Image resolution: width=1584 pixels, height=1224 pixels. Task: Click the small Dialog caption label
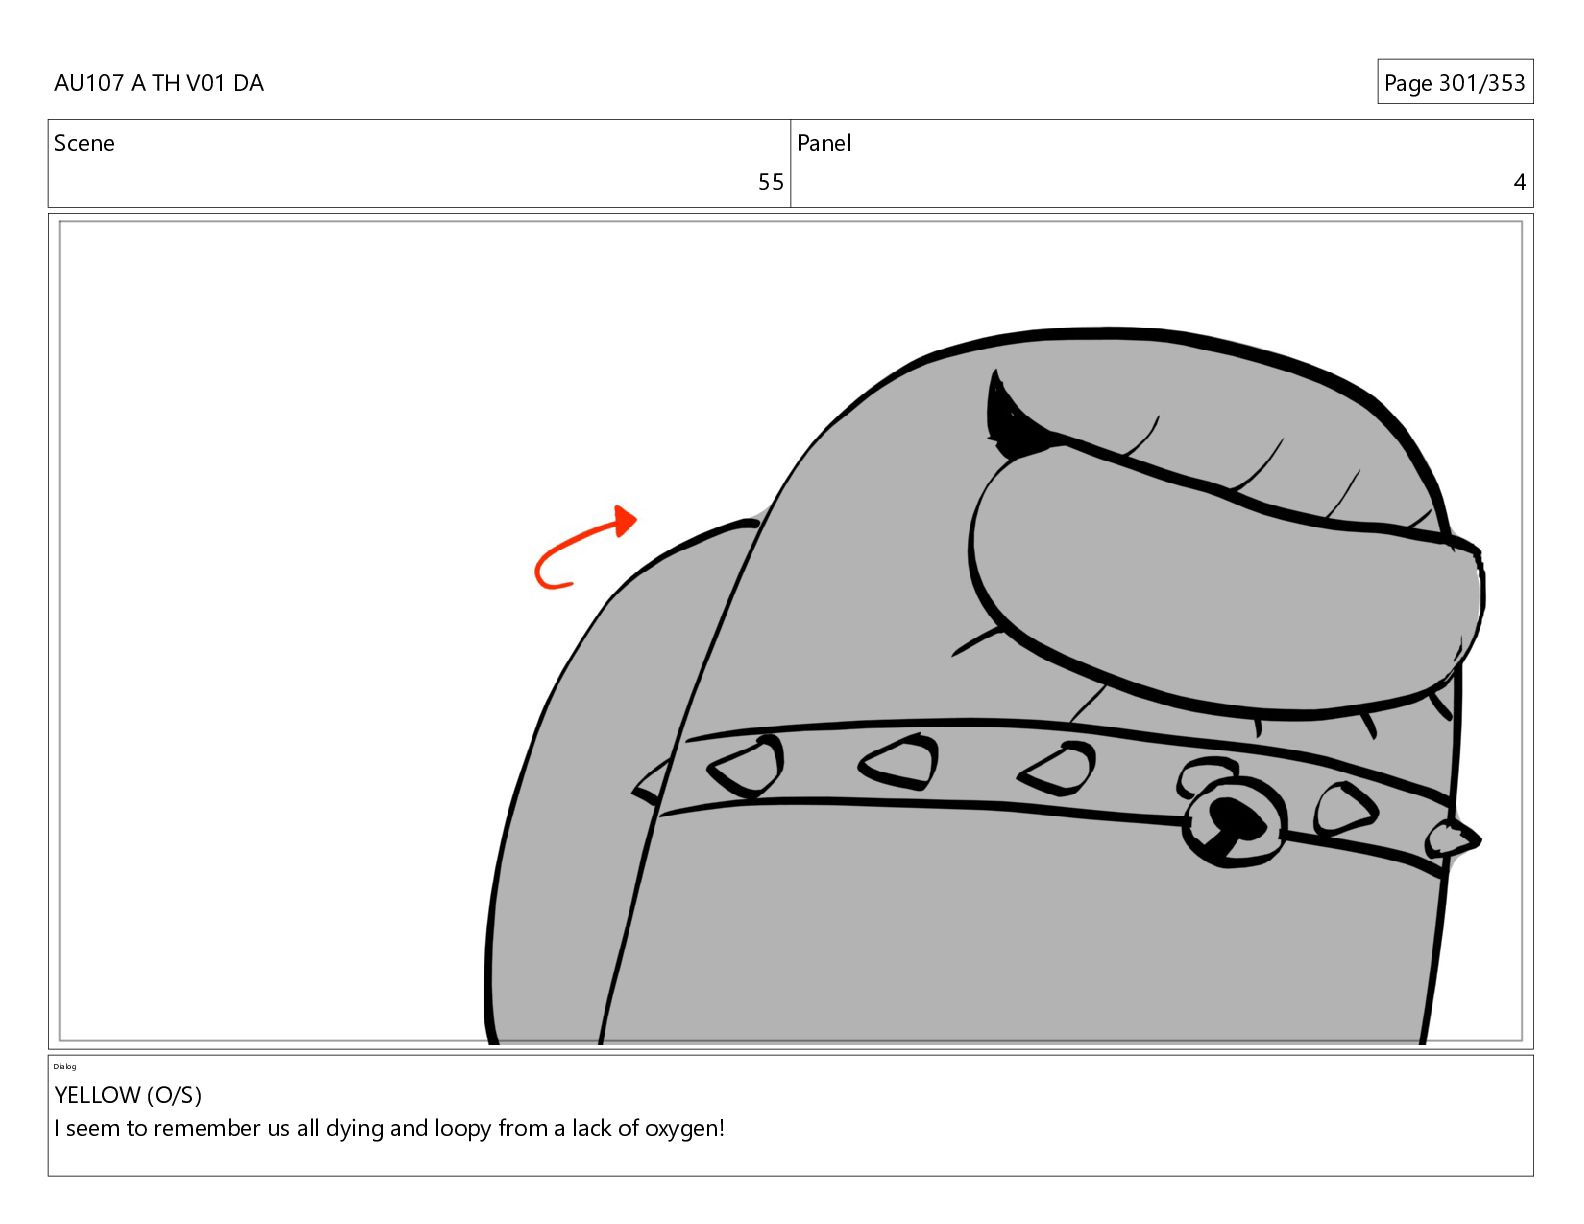[65, 1066]
